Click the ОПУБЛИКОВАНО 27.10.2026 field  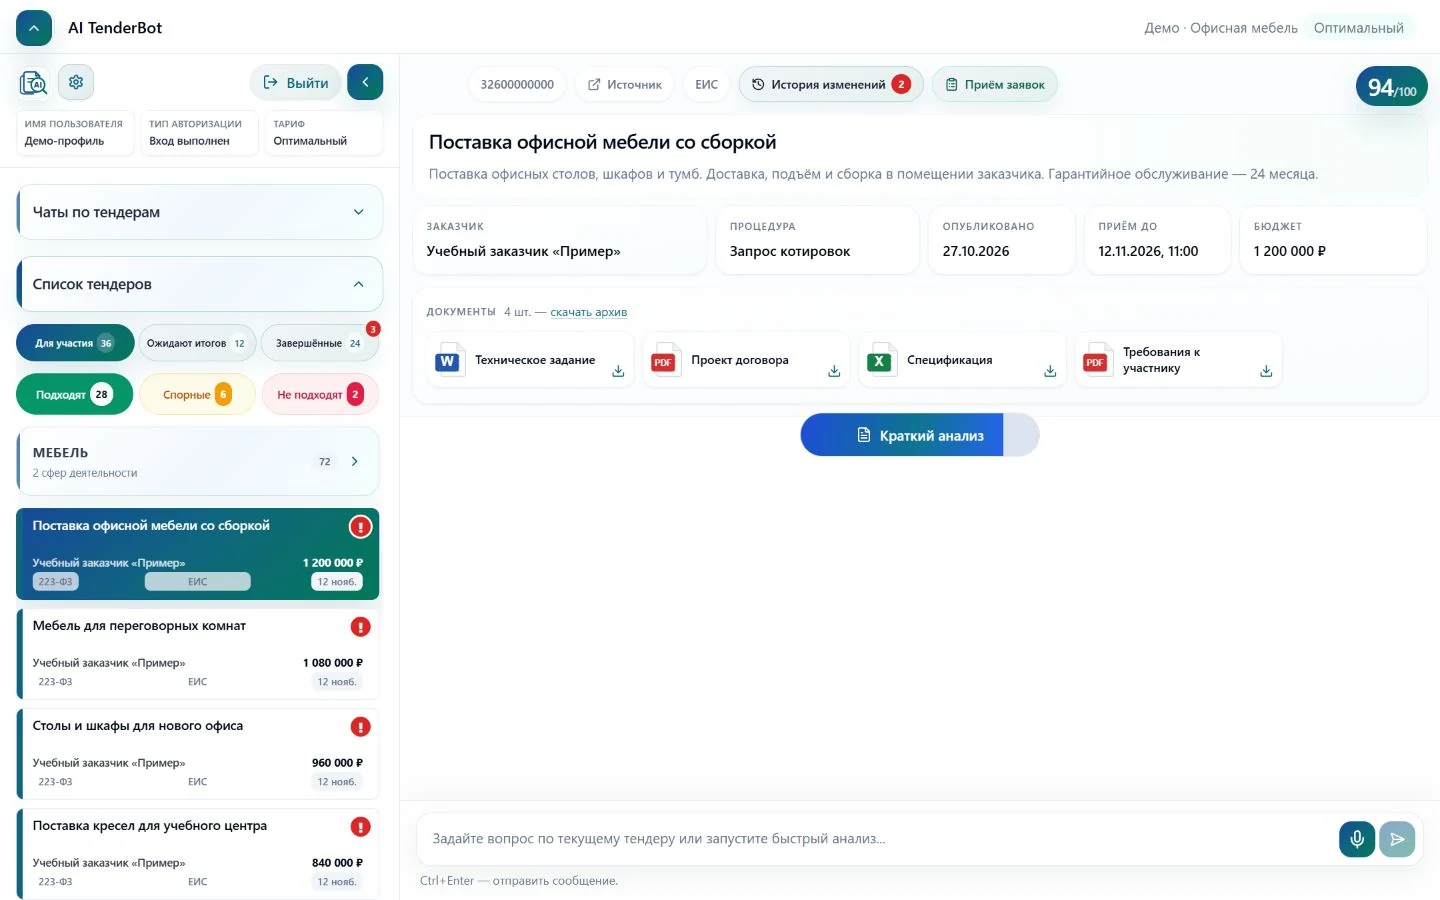click(x=1002, y=240)
